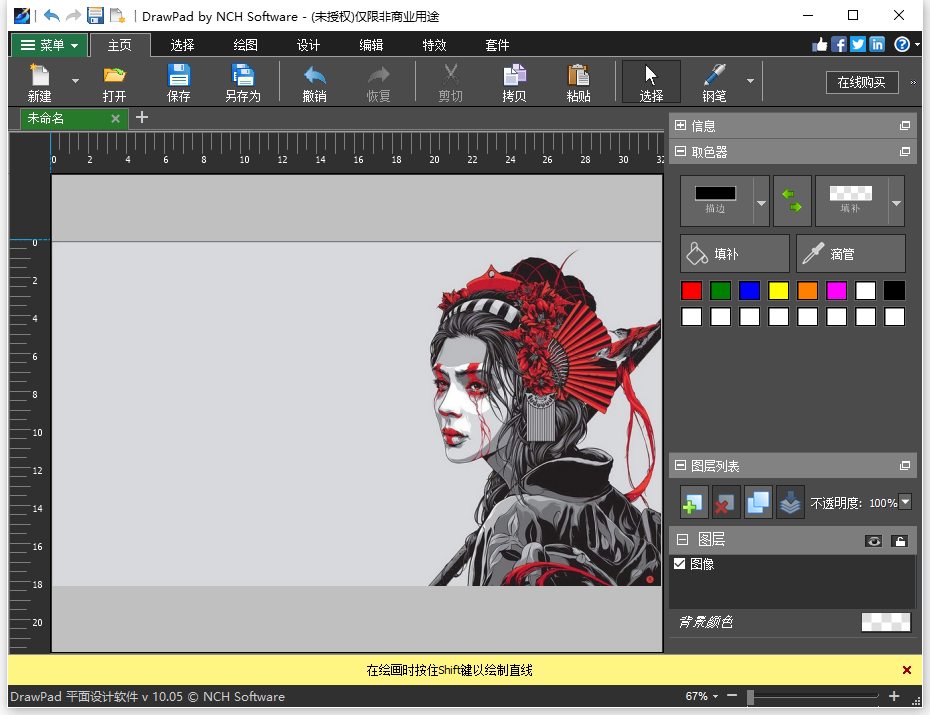This screenshot has width=930, height=715.
Task: Open the LinkedIn share icon
Action: pyautogui.click(x=877, y=44)
